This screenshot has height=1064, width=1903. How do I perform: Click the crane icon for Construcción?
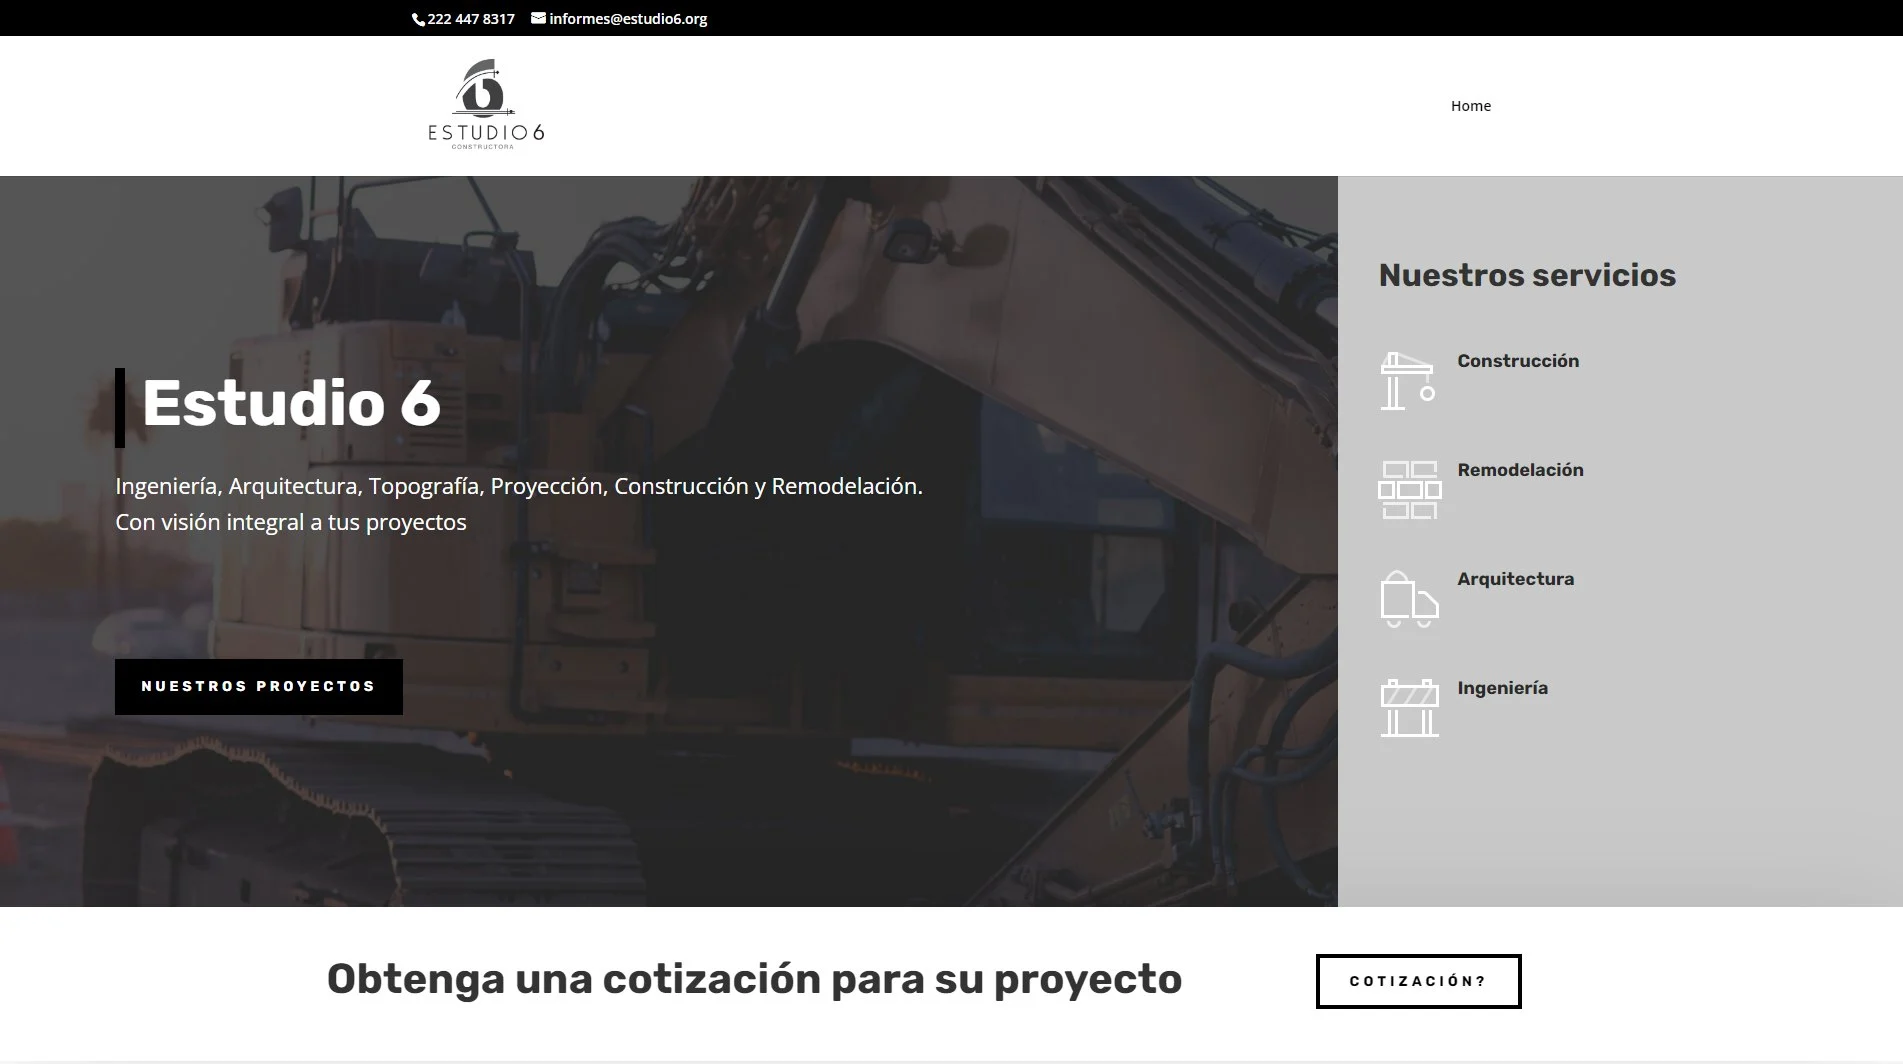tap(1408, 381)
